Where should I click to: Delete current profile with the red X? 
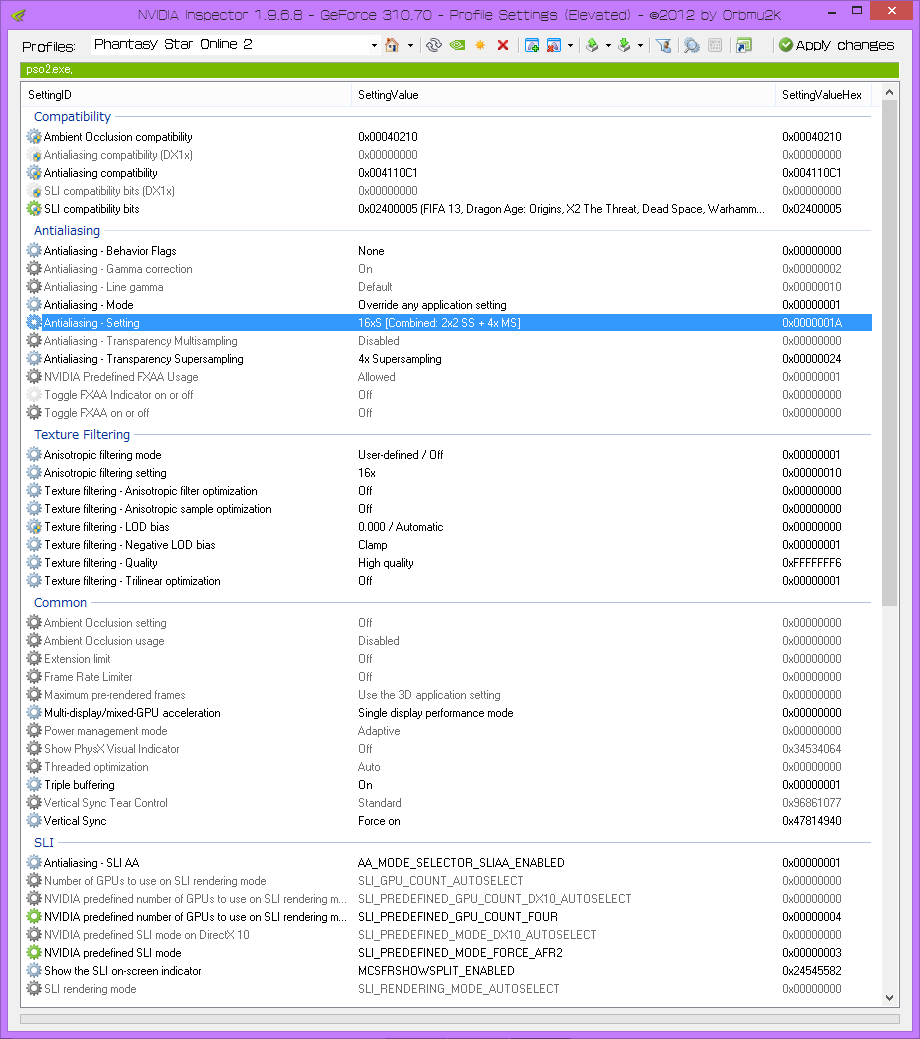pyautogui.click(x=503, y=45)
